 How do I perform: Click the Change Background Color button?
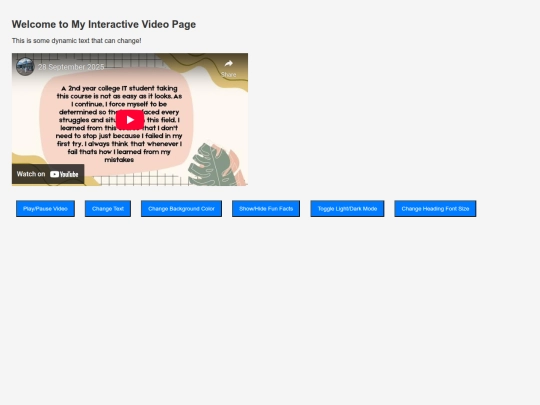pos(181,209)
